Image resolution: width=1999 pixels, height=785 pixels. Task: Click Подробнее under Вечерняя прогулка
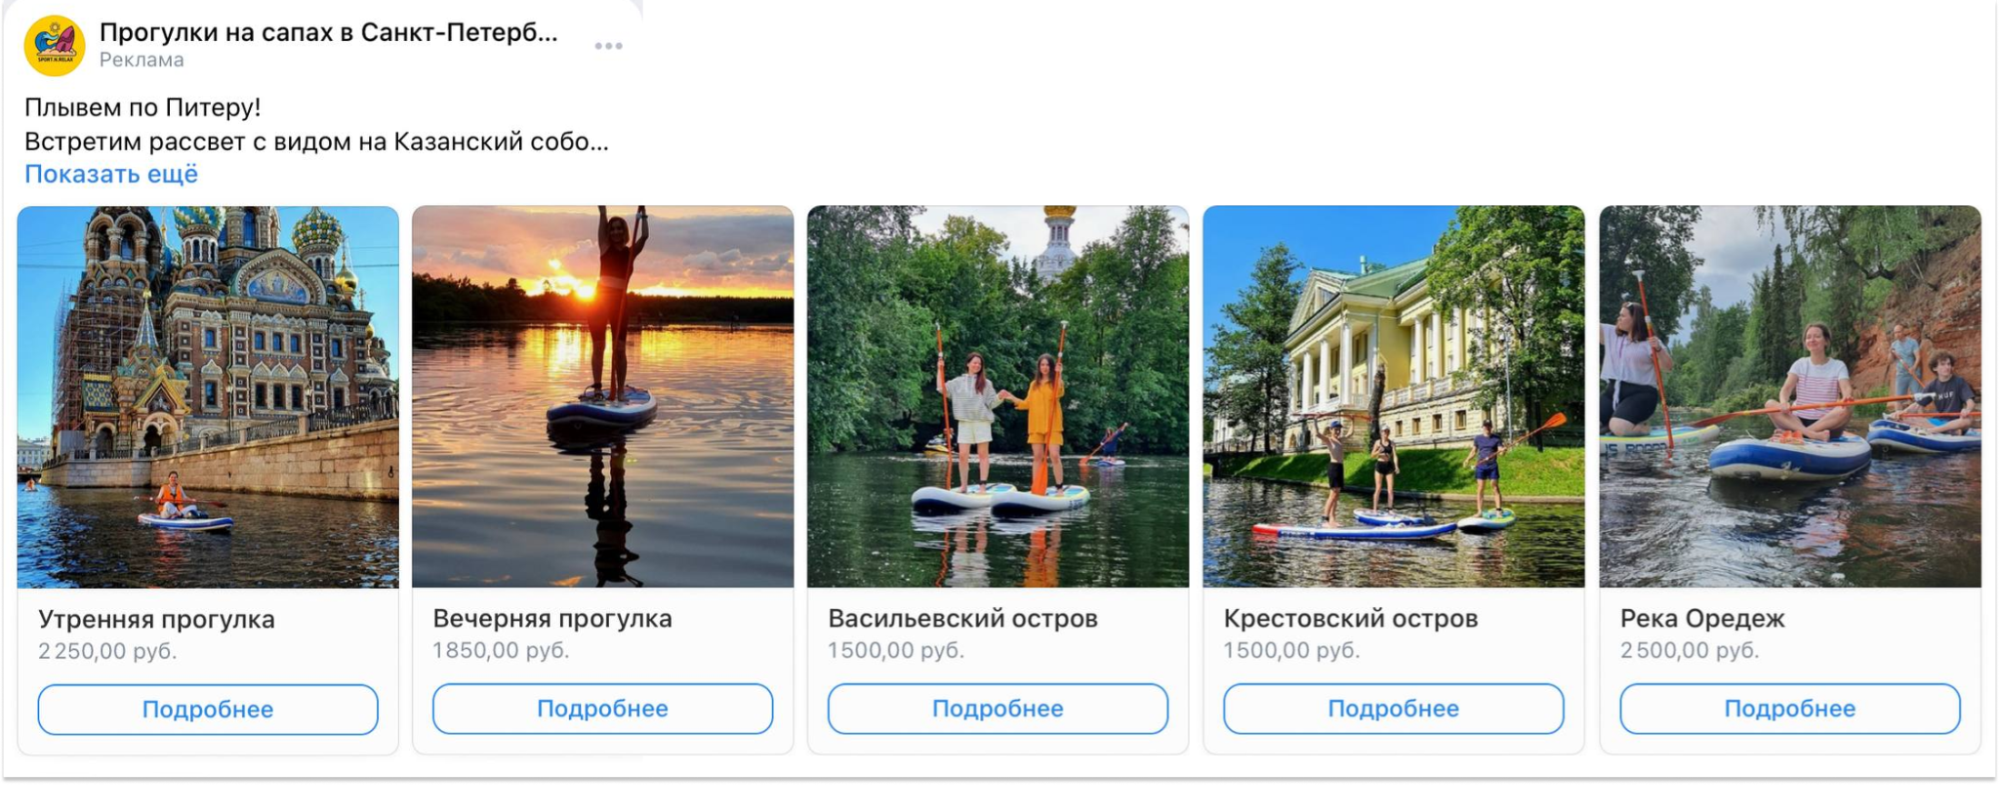coord(603,708)
